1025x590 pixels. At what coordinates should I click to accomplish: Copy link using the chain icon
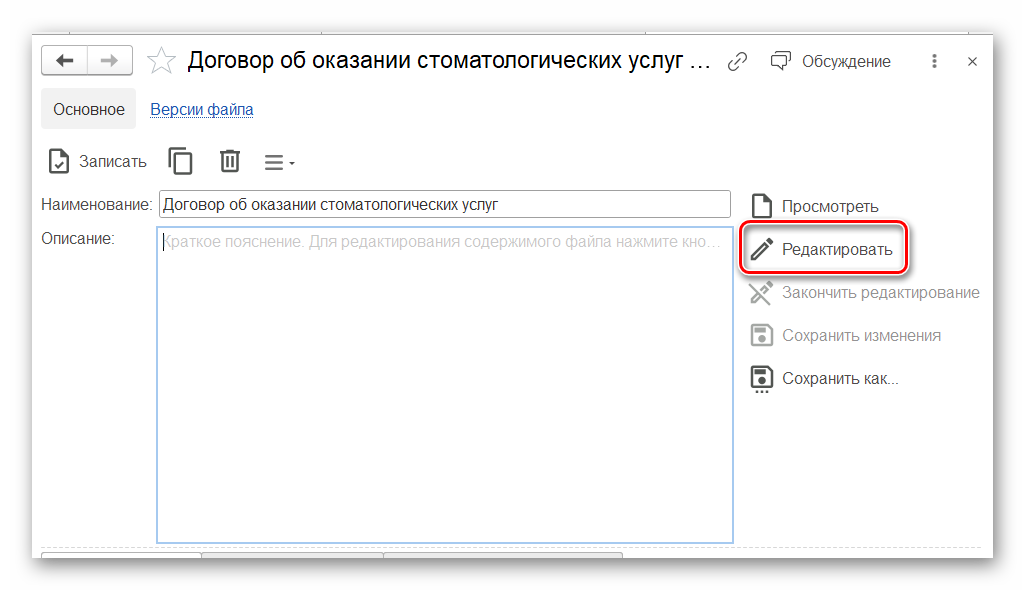coord(737,61)
